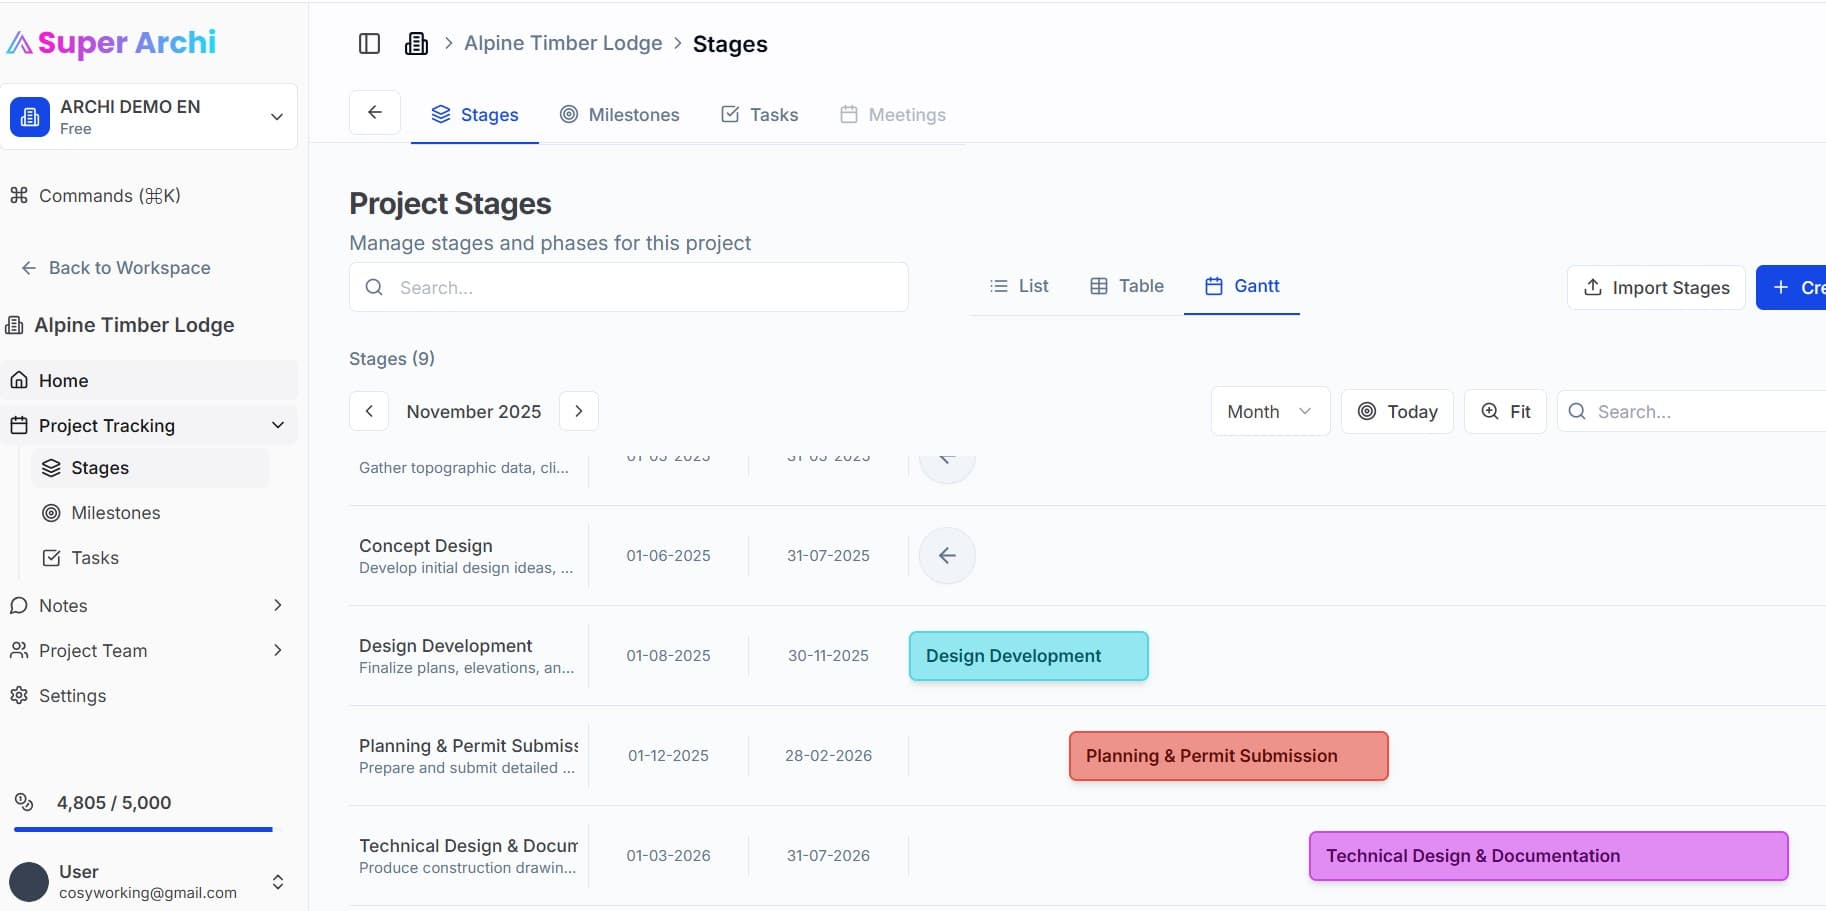Viewport: 1826px width, 911px height.
Task: Click the ARCHI DEMO EN workspace icon
Action: 30,117
